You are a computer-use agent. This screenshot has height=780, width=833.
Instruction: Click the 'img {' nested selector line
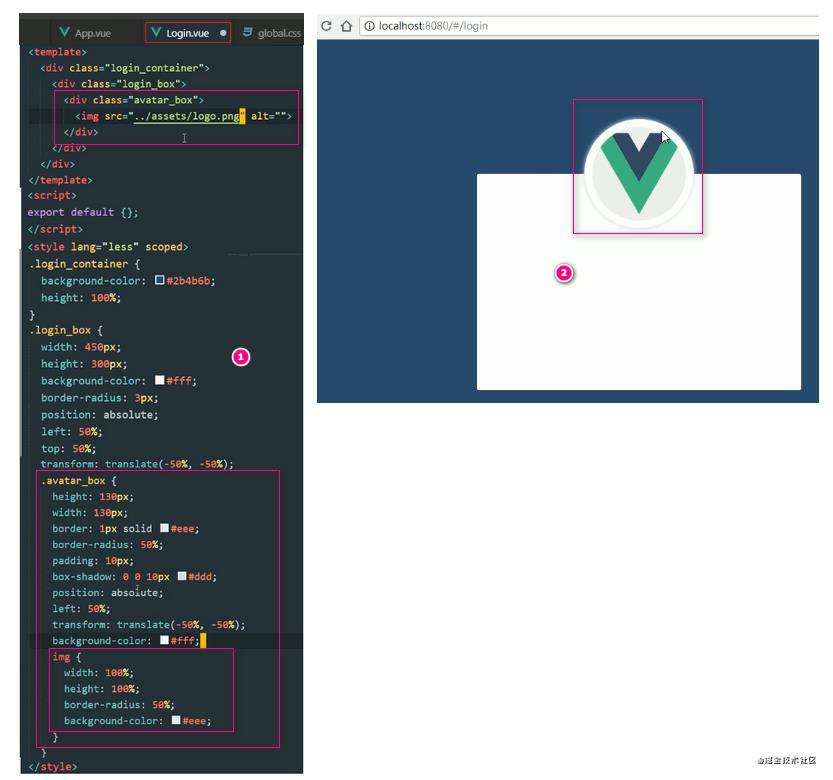[x=67, y=657]
